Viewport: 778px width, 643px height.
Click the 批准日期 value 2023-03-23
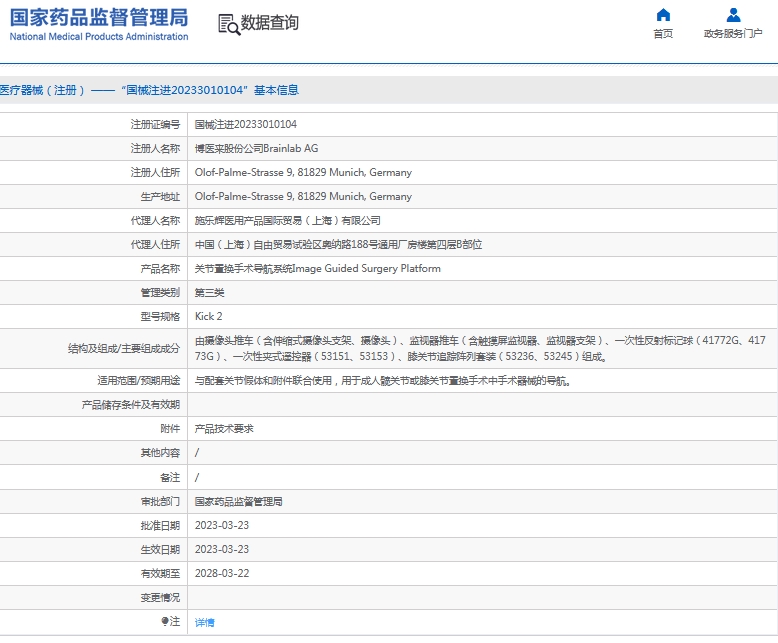coord(222,525)
